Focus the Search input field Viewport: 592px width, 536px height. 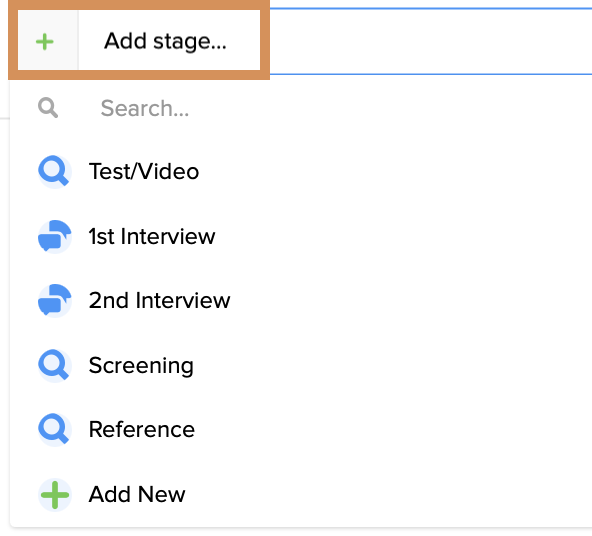coord(302,108)
